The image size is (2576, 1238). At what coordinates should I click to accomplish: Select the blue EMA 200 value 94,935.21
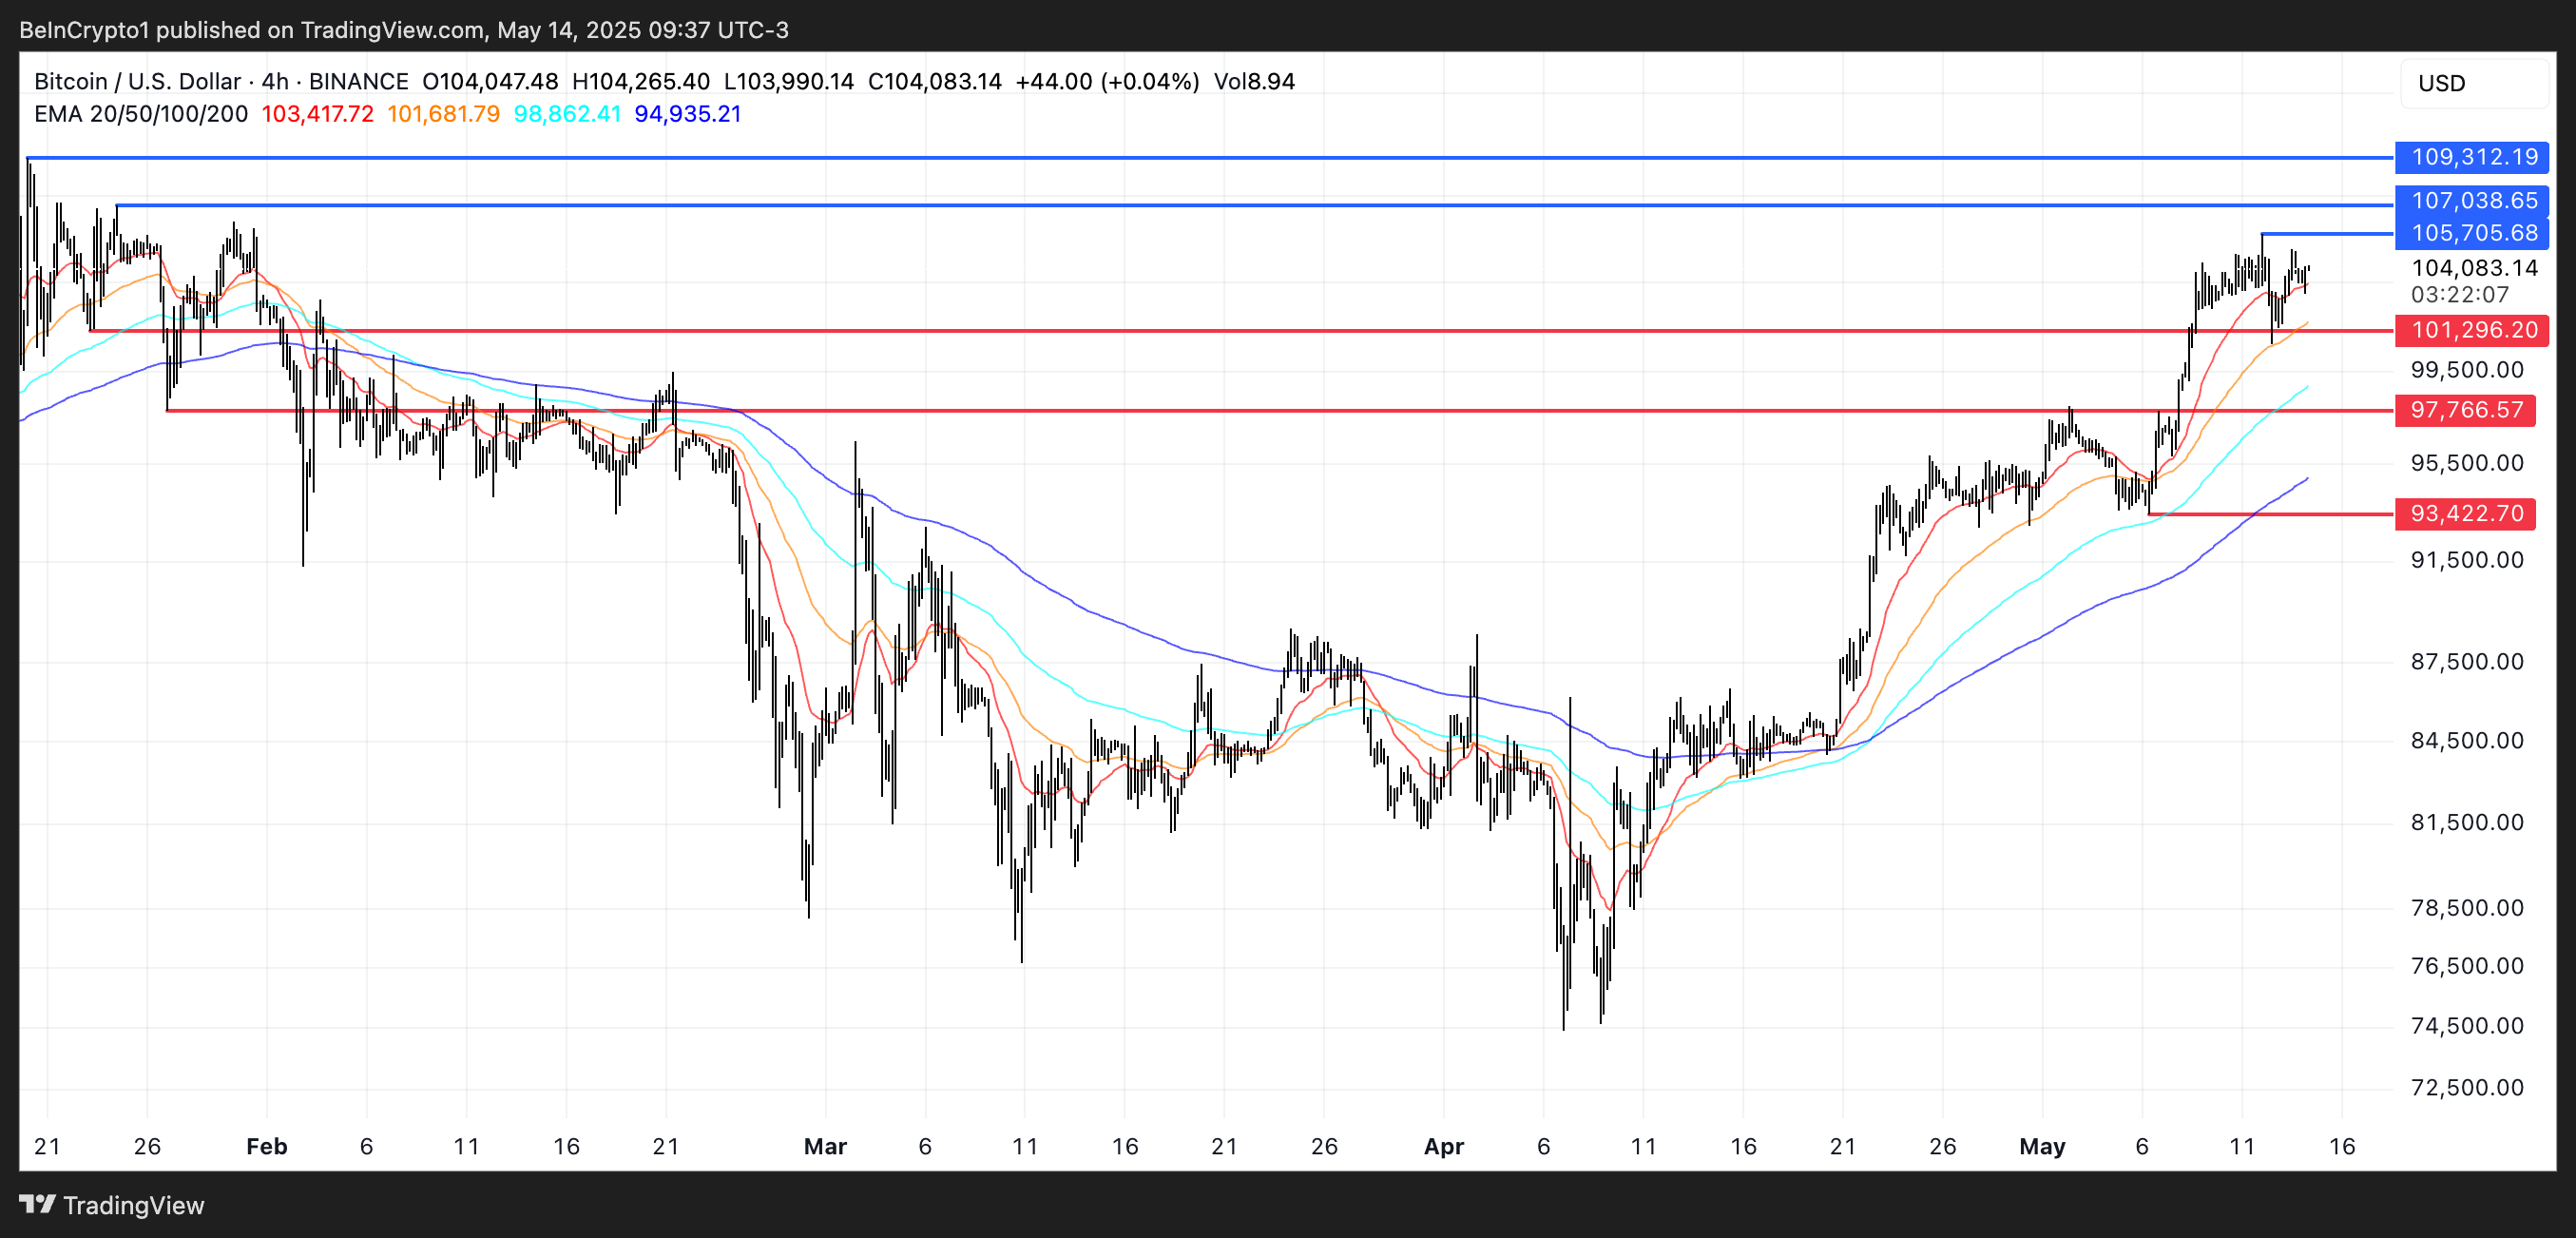click(688, 114)
